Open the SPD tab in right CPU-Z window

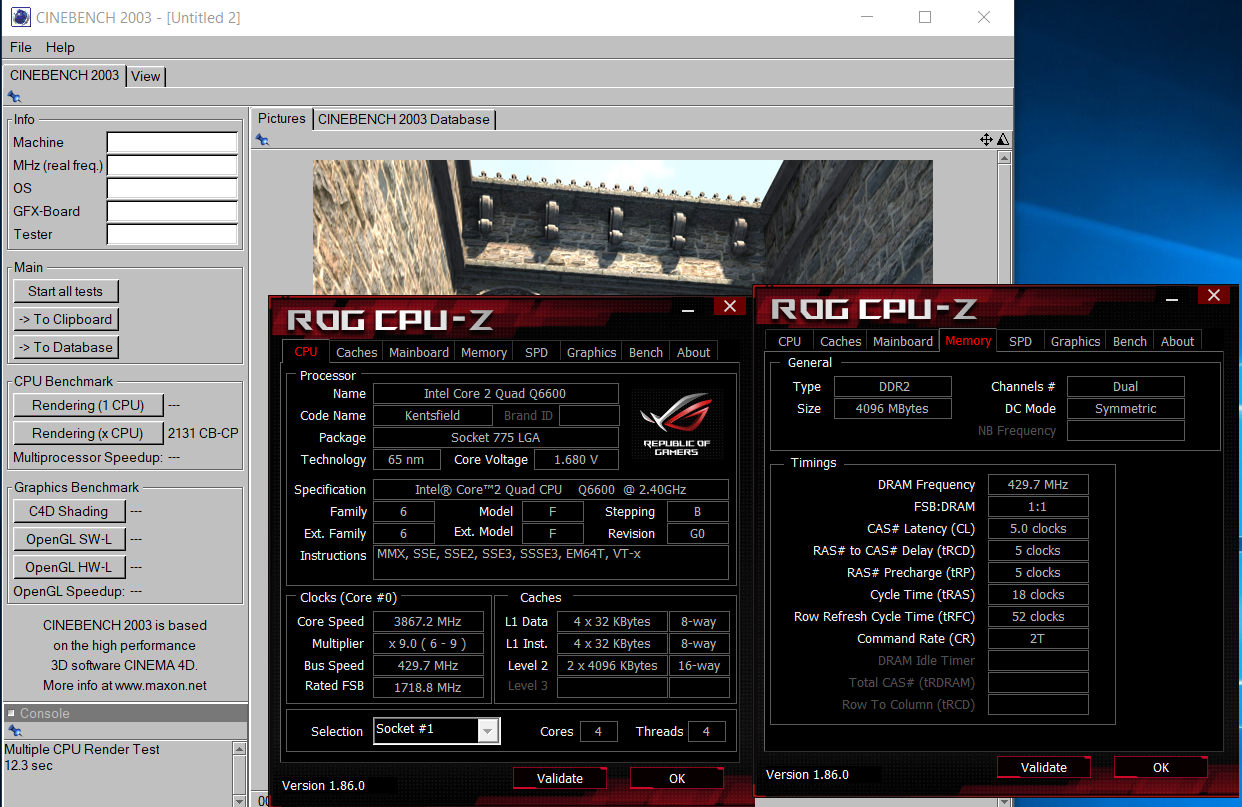[x=1021, y=341]
